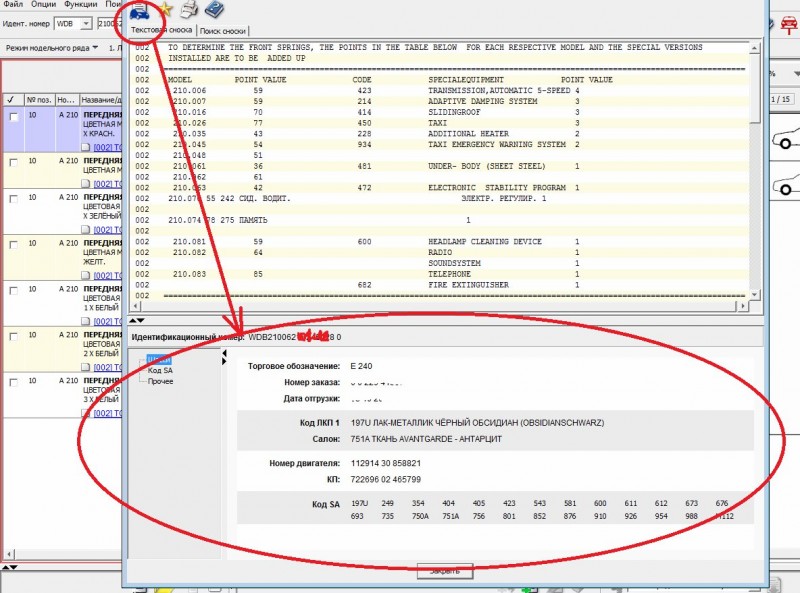Click the № поз. column header

[x=38, y=100]
